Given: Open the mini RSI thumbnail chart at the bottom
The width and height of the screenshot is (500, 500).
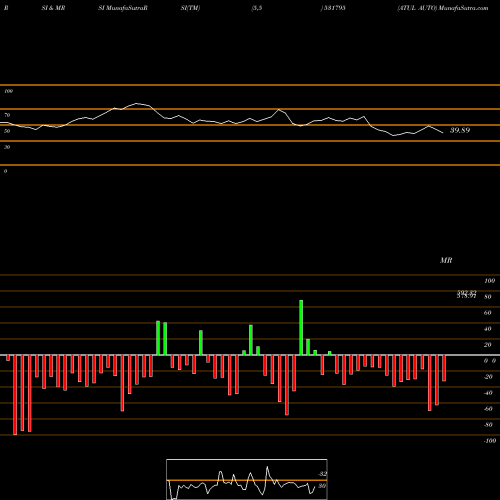Looking at the screenshot, I should point(247,479).
